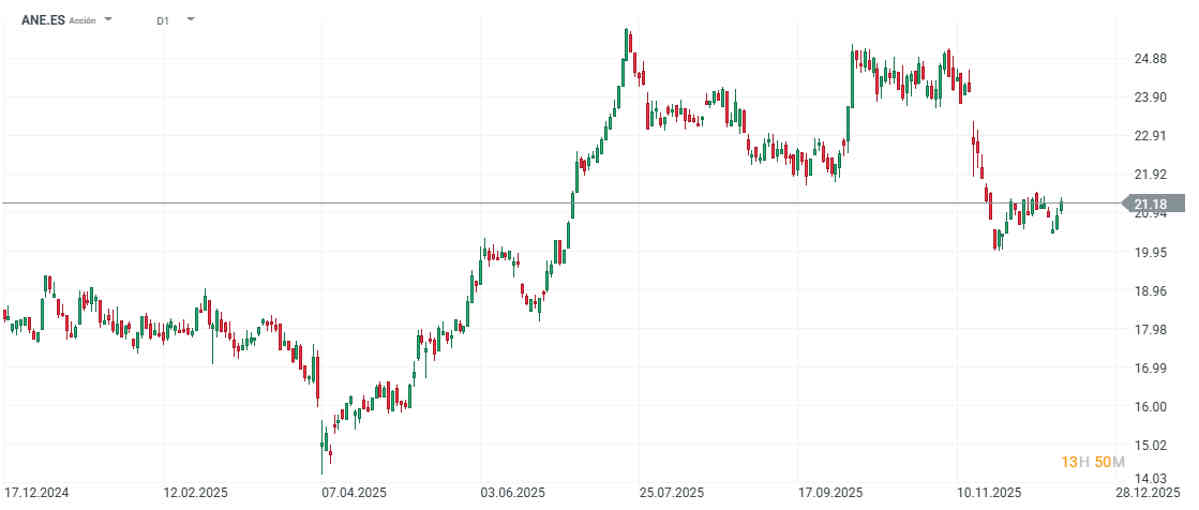1199x510 pixels.
Task: Click the Acción instrument type label
Action: (x=83, y=20)
